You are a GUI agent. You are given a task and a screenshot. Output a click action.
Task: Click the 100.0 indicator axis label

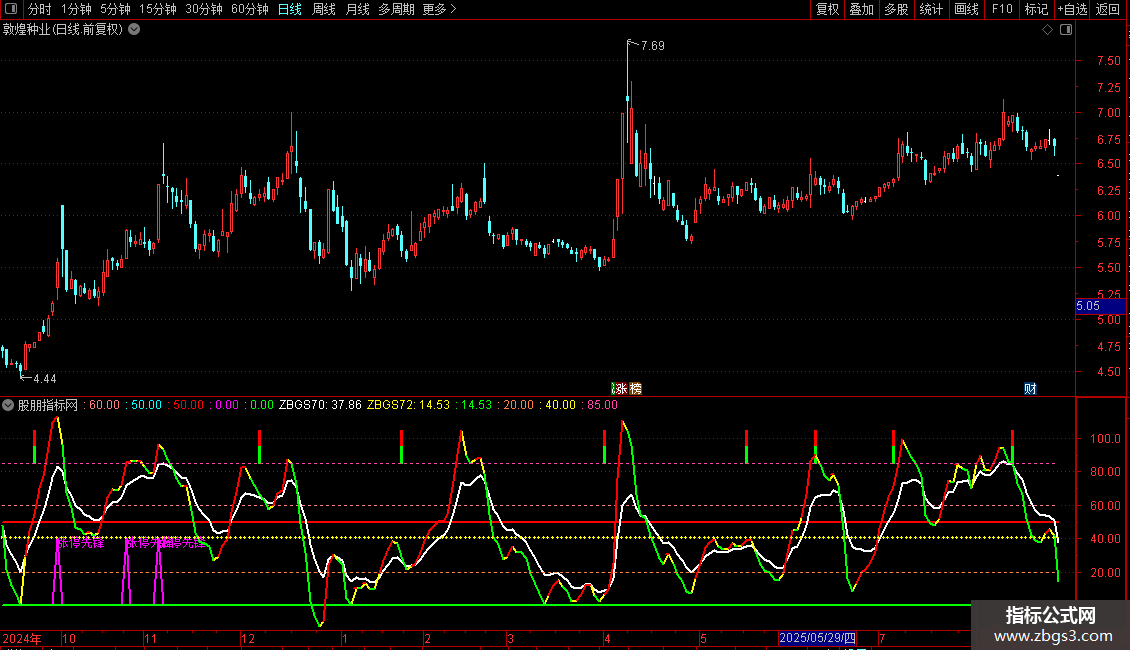(x=1105, y=439)
